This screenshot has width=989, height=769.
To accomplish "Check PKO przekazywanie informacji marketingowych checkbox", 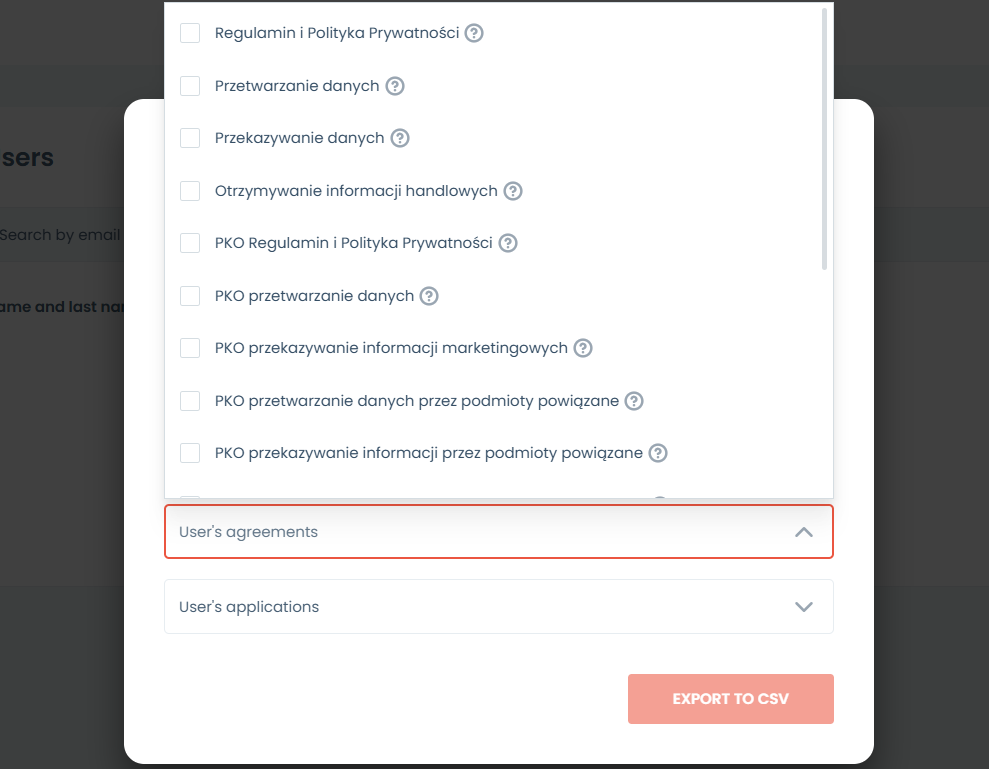I will coord(190,348).
